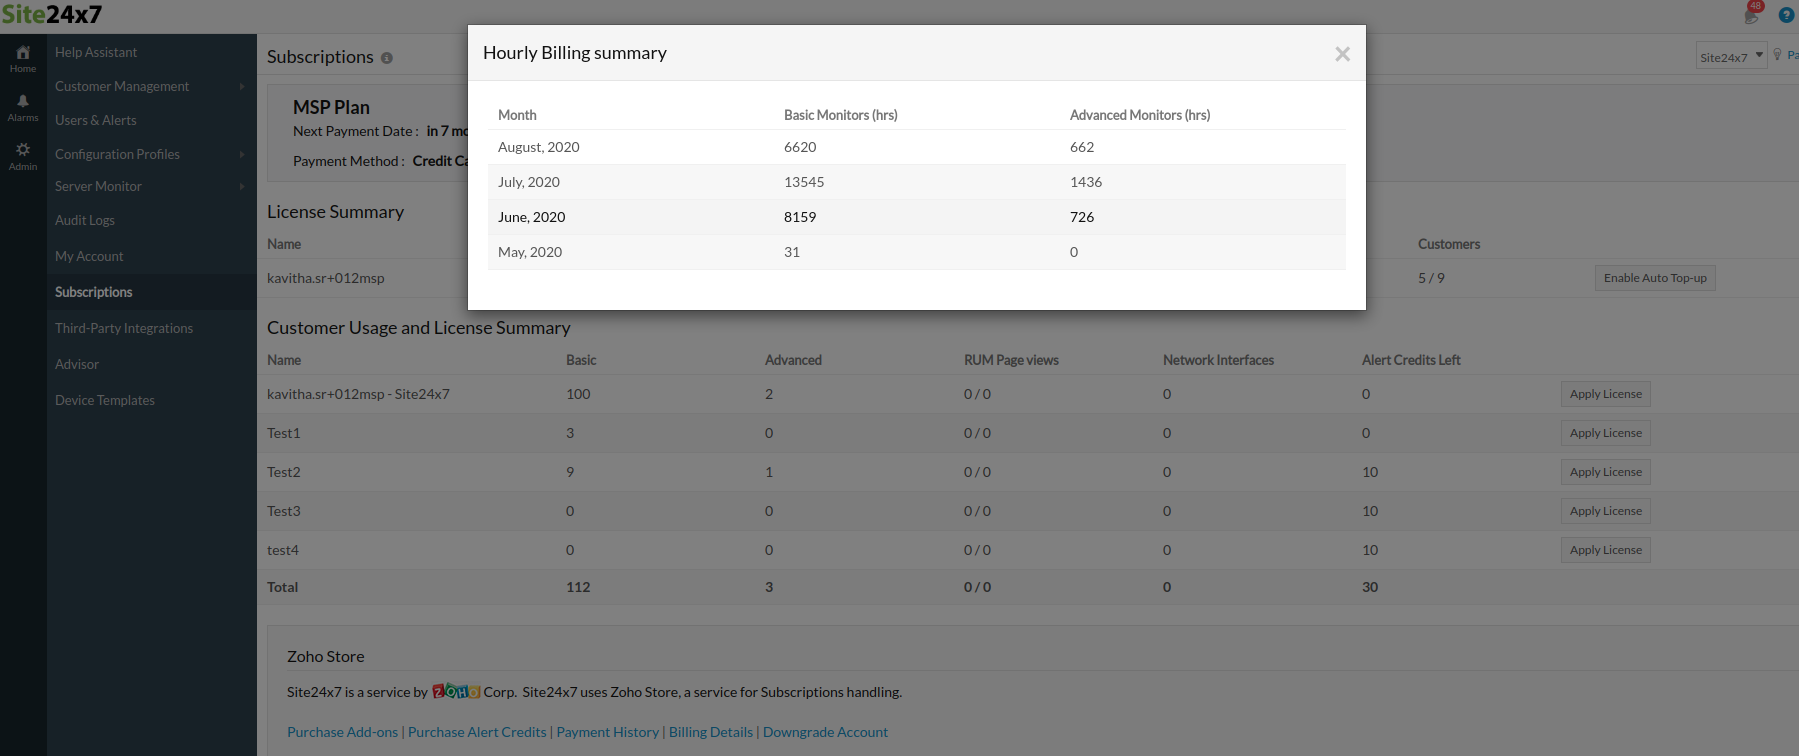Open the Site24x7 account dropdown
This screenshot has width=1799, height=756.
tap(1731, 56)
